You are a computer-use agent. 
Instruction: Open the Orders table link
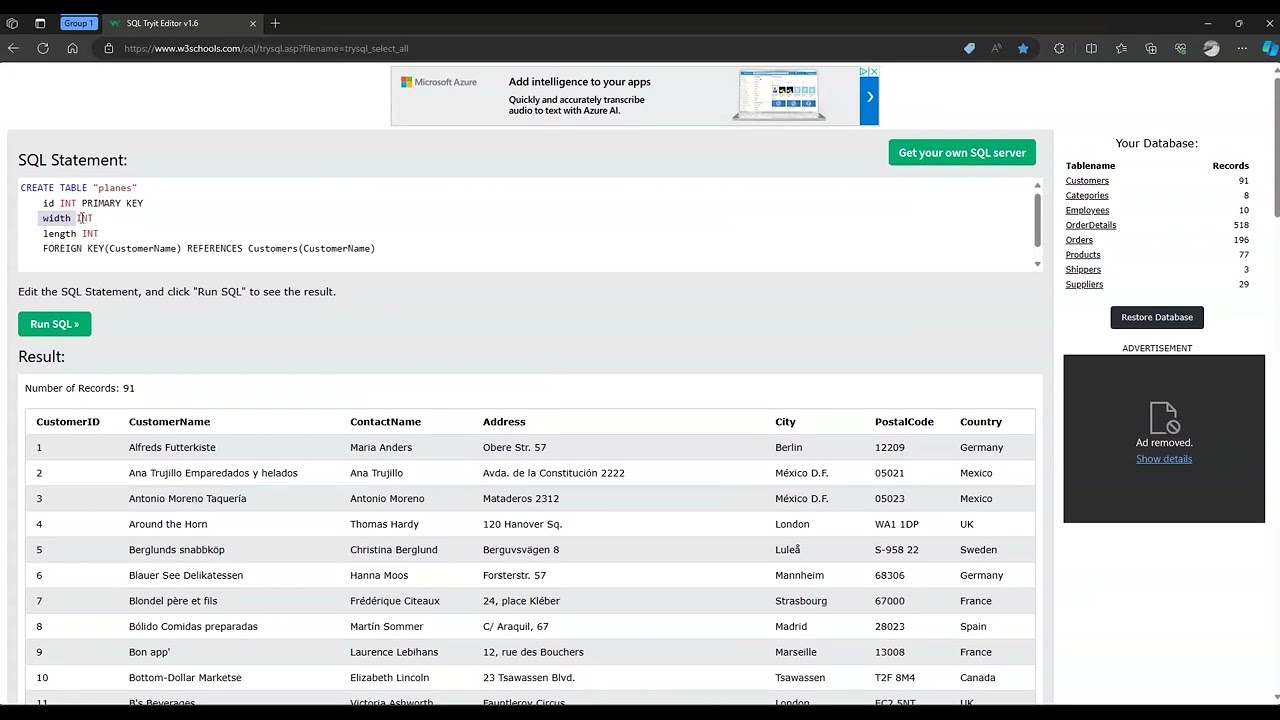tap(1079, 240)
